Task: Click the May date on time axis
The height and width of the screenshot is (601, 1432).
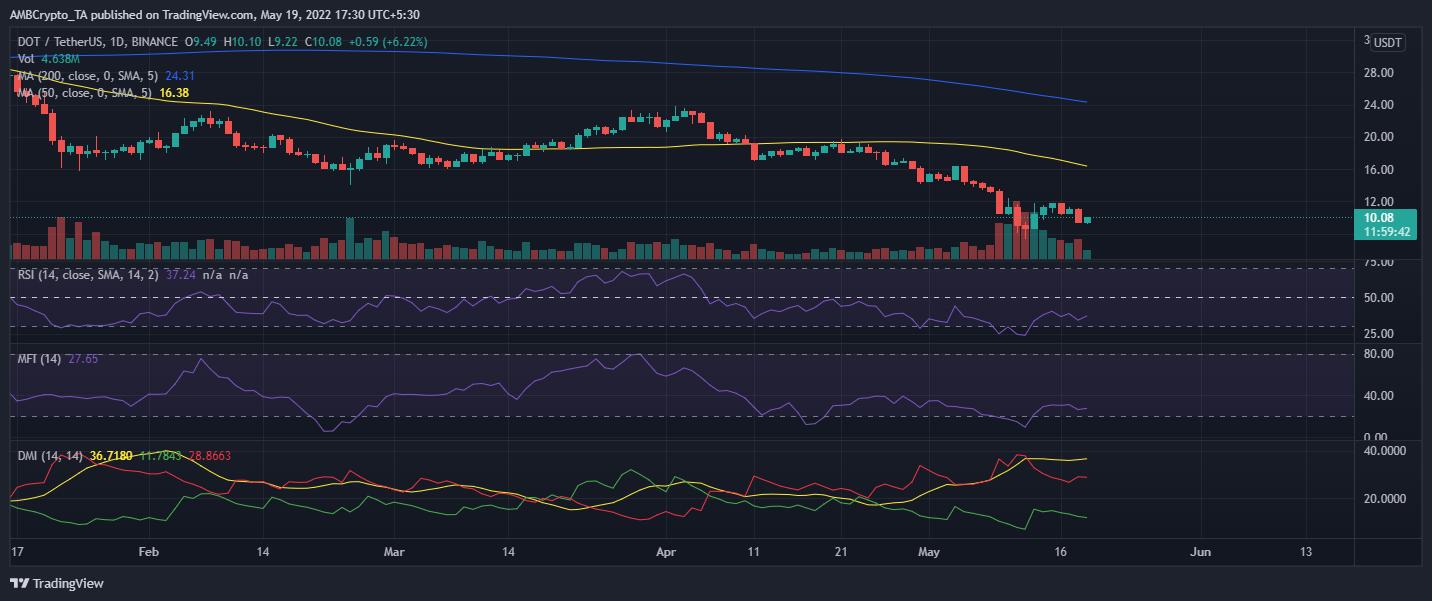Action: pyautogui.click(x=930, y=552)
